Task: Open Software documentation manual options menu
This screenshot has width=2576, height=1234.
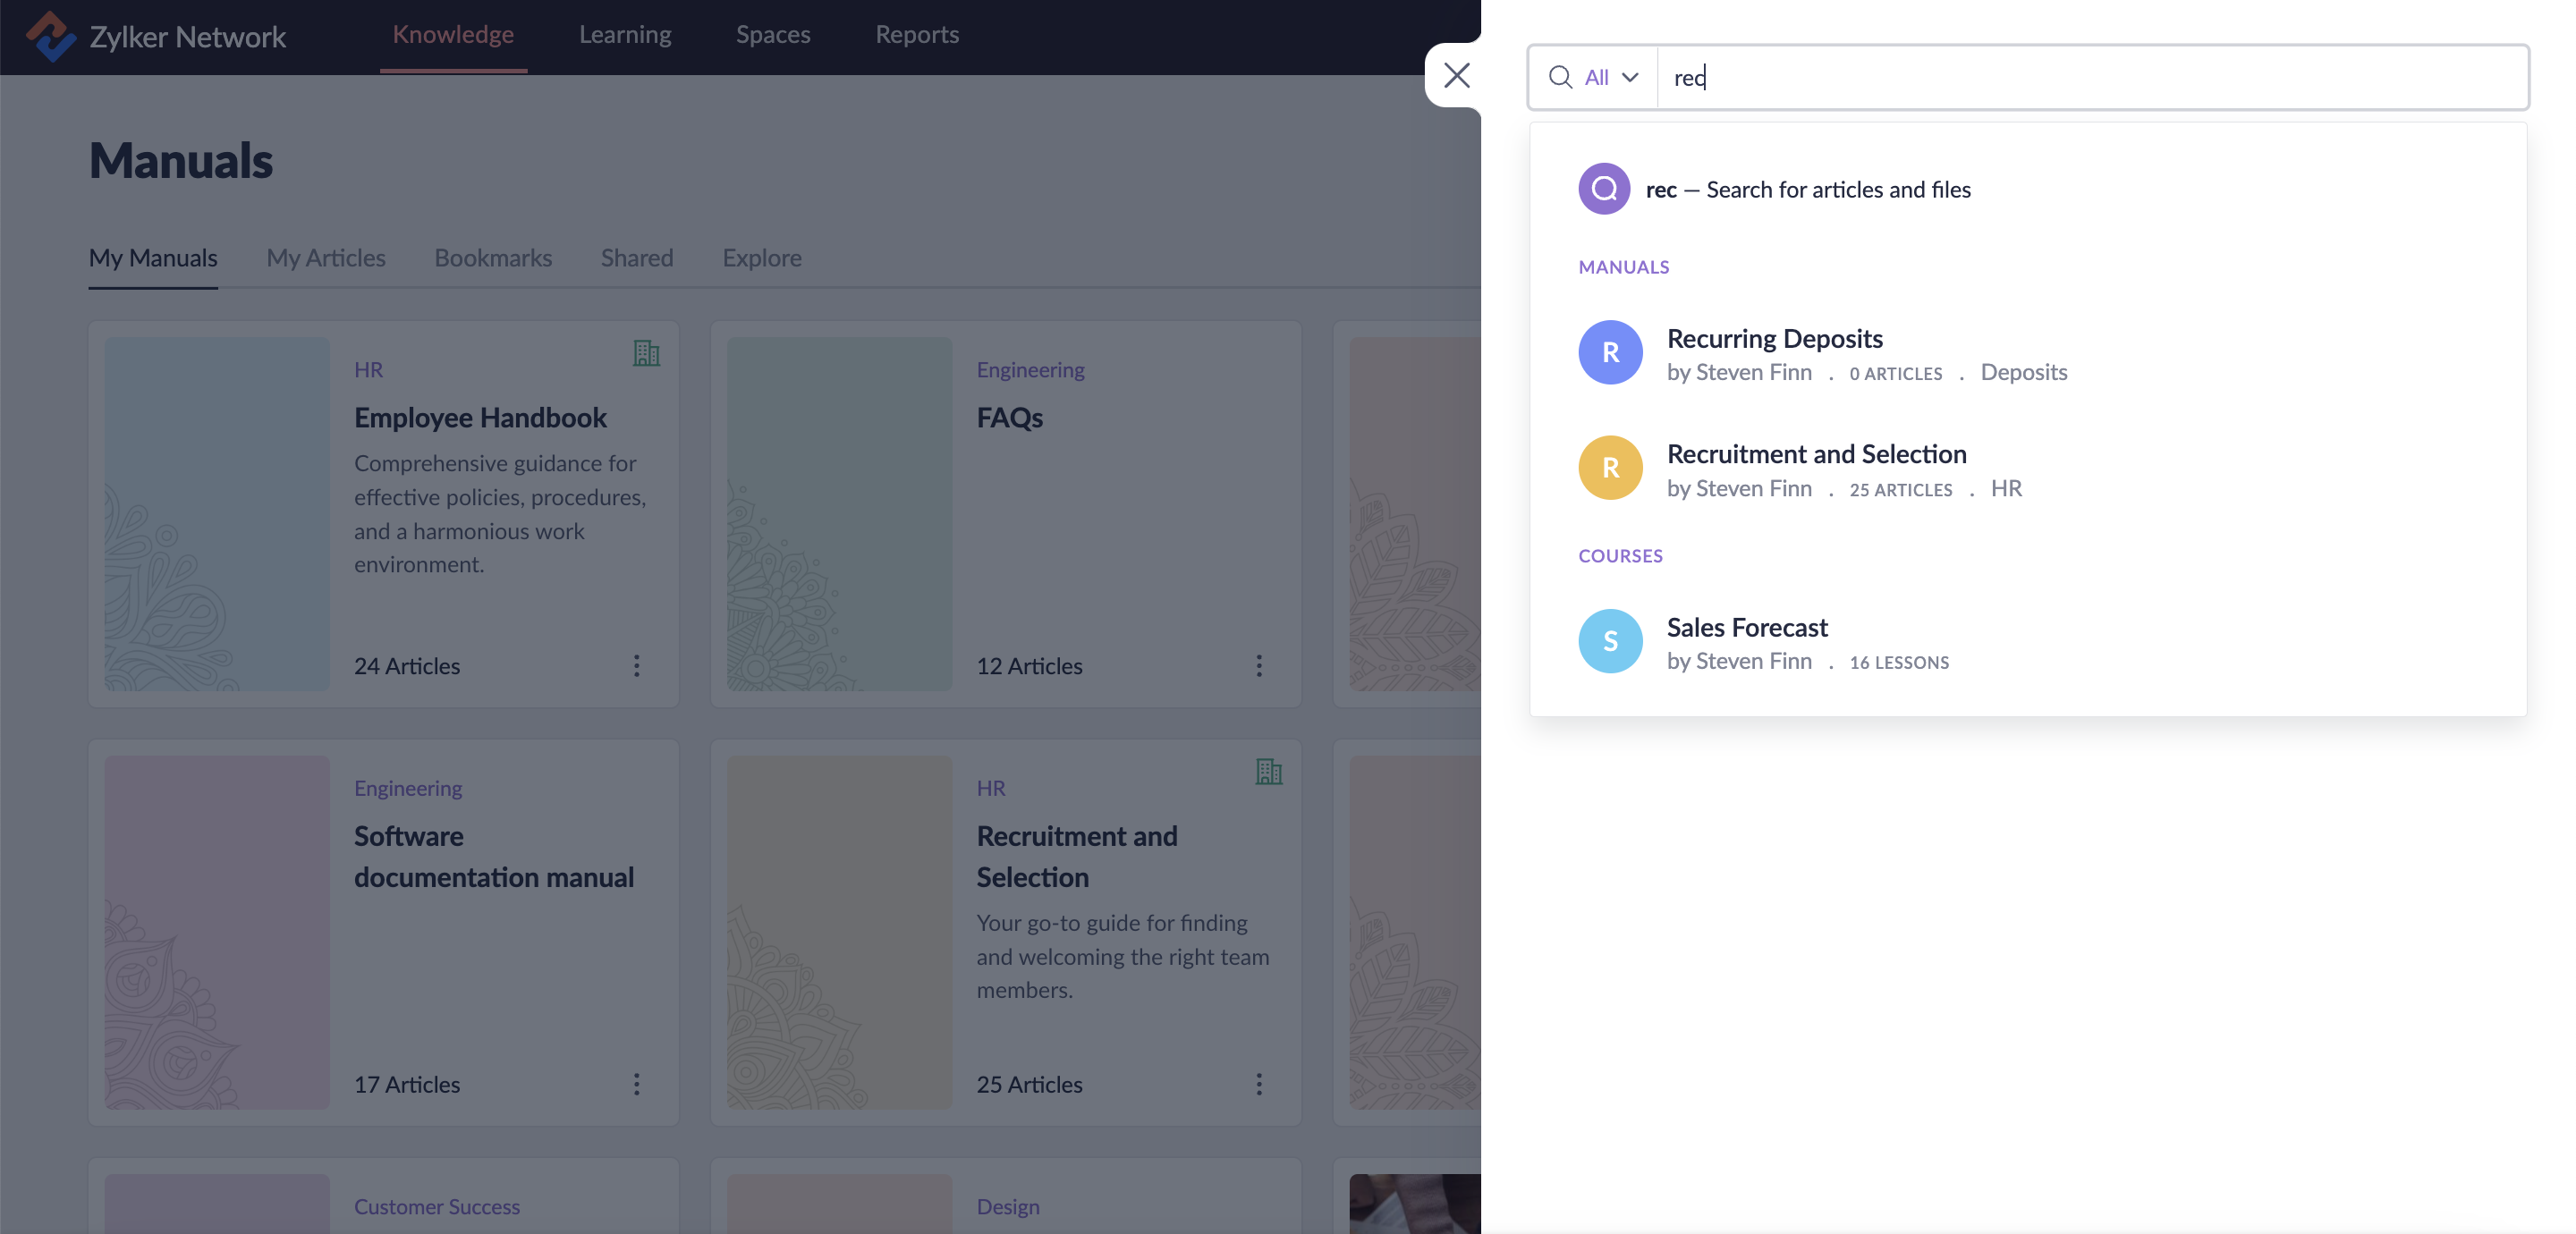Action: (636, 1084)
